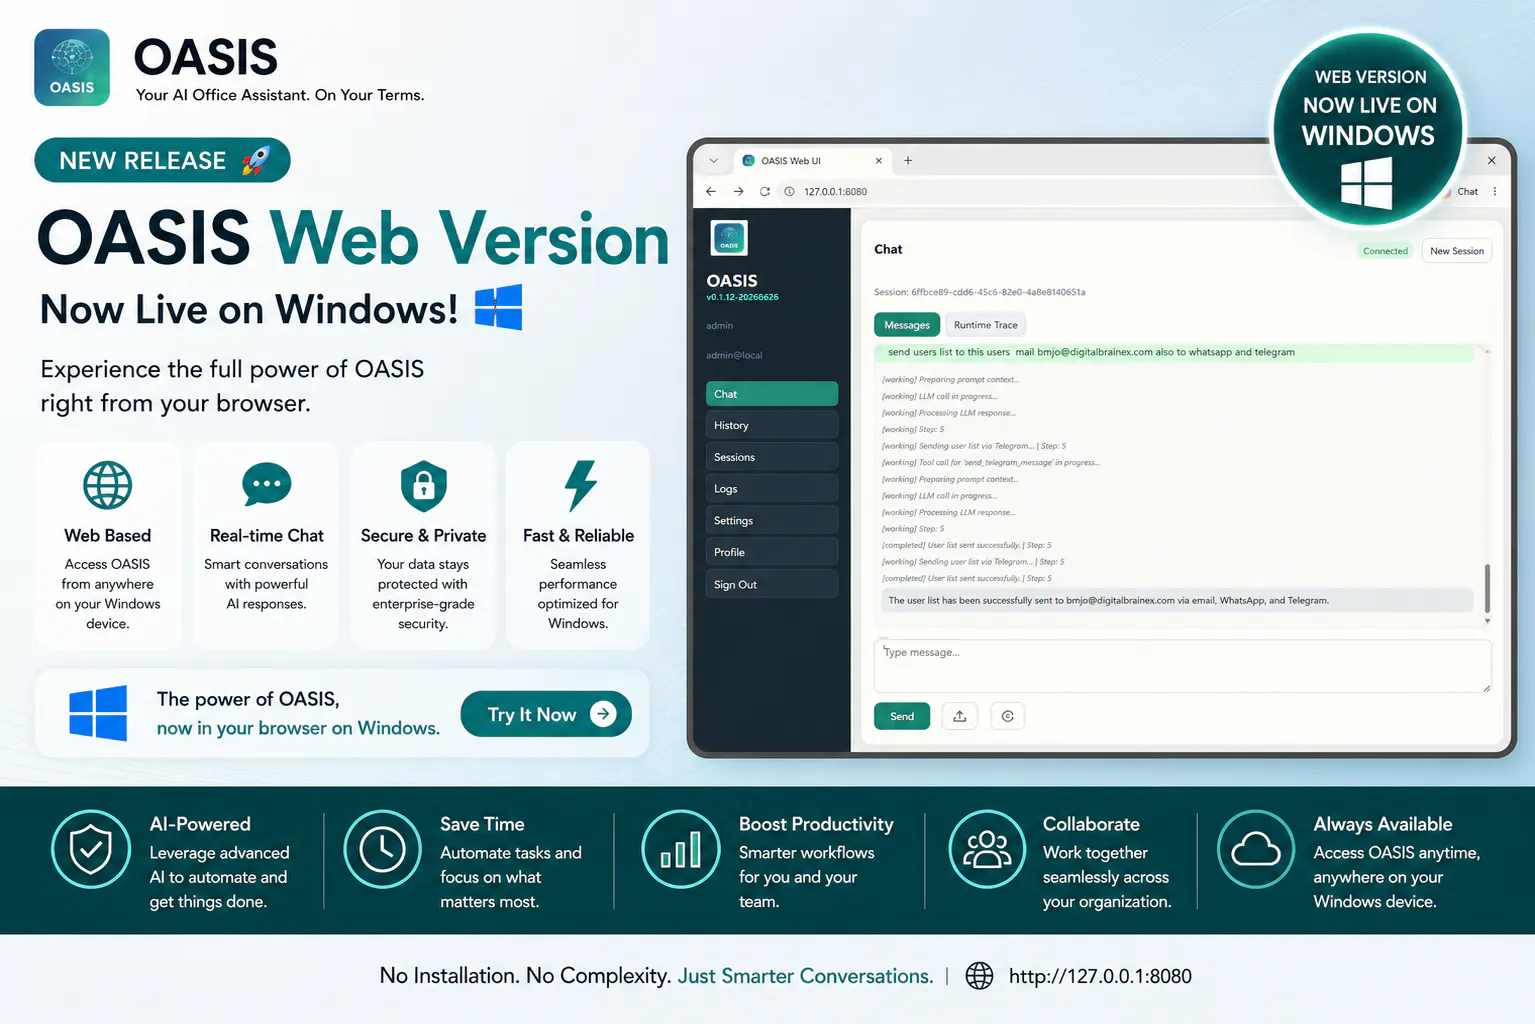Image resolution: width=1535 pixels, height=1024 pixels.
Task: Close the OASIS Web UI tab
Action: 879,160
